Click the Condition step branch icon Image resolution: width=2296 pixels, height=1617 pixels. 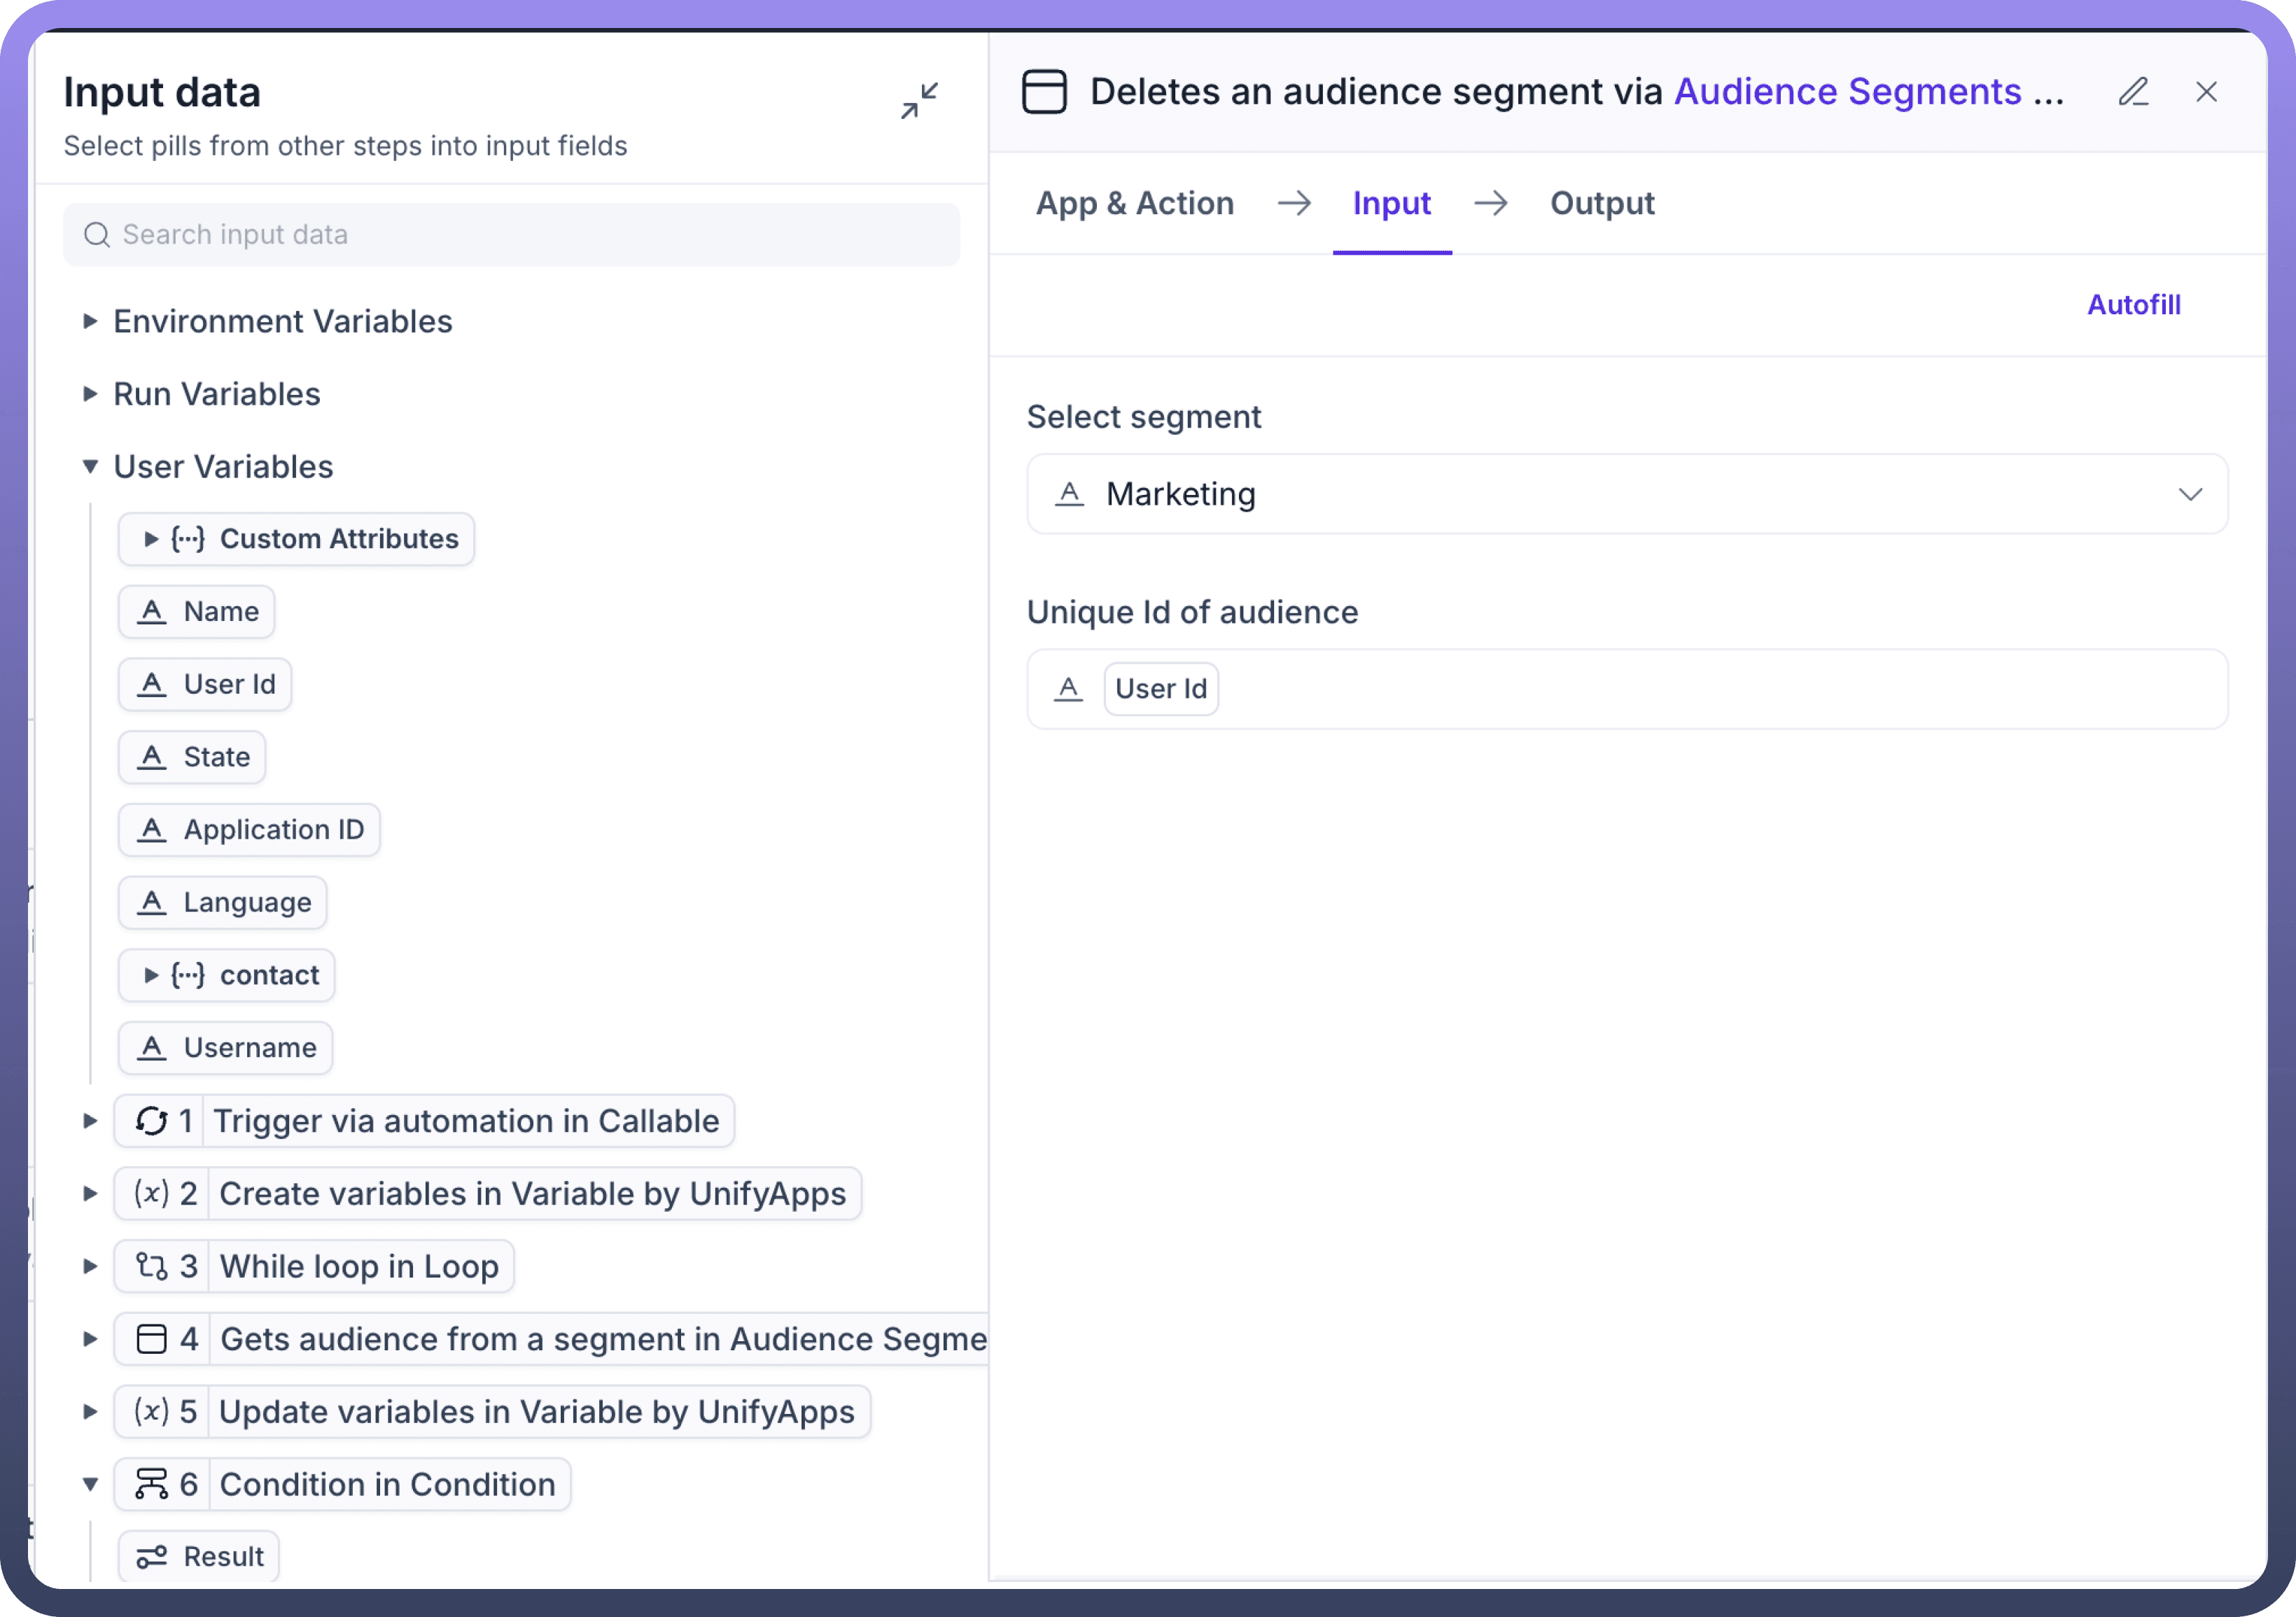(151, 1485)
